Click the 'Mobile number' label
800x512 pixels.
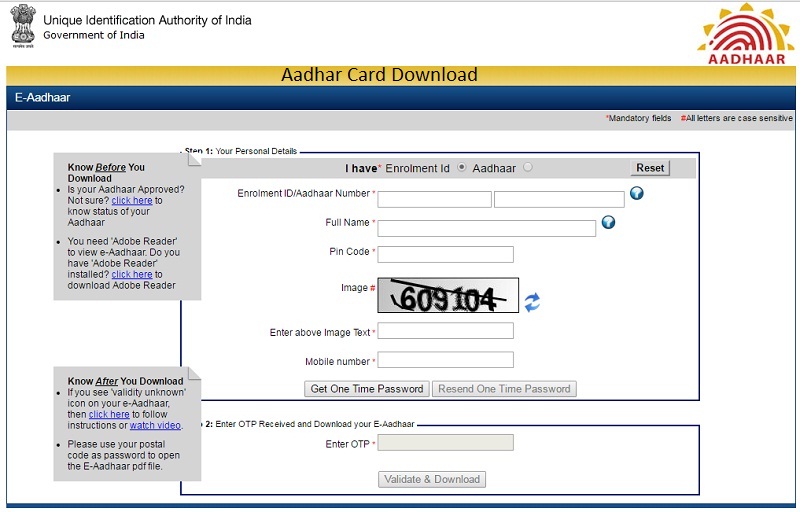(338, 362)
